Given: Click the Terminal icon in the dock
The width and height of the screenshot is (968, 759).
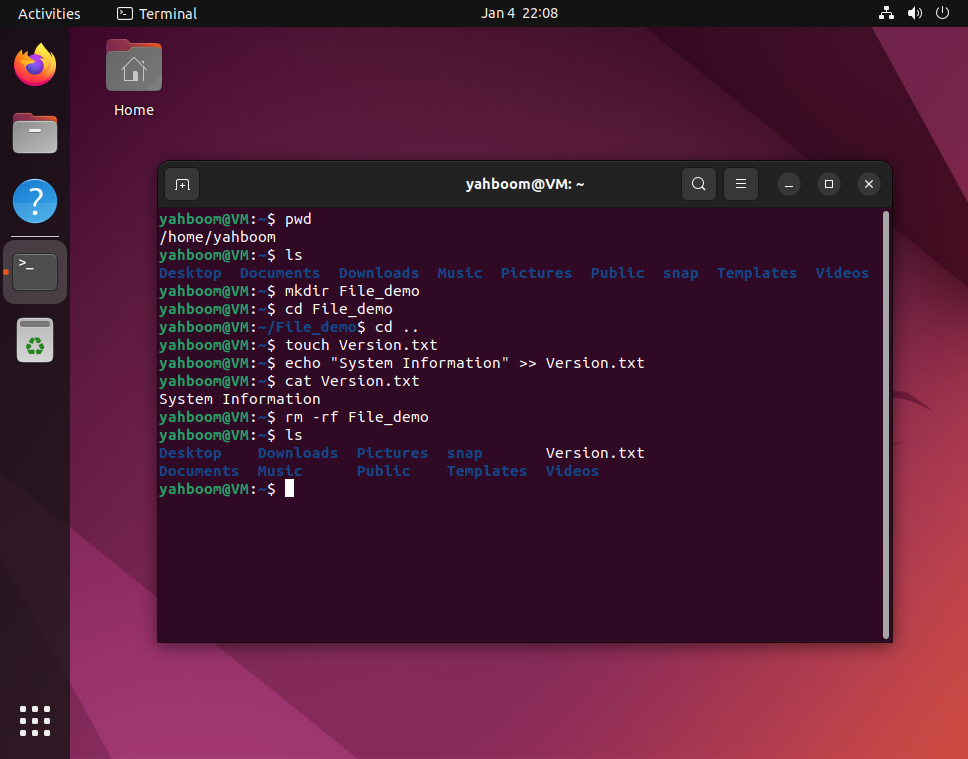Looking at the screenshot, I should click(34, 271).
